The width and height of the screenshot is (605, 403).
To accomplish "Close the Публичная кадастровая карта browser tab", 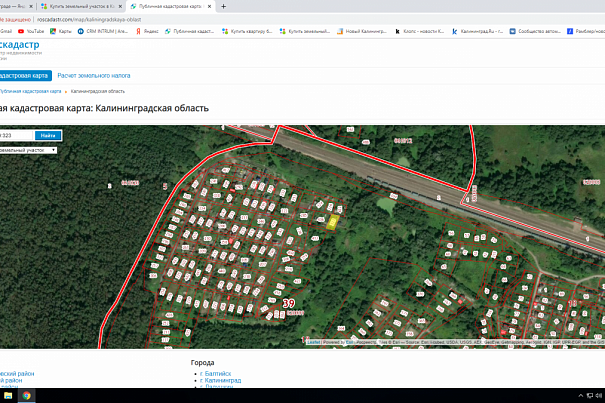I will pyautogui.click(x=209, y=6).
